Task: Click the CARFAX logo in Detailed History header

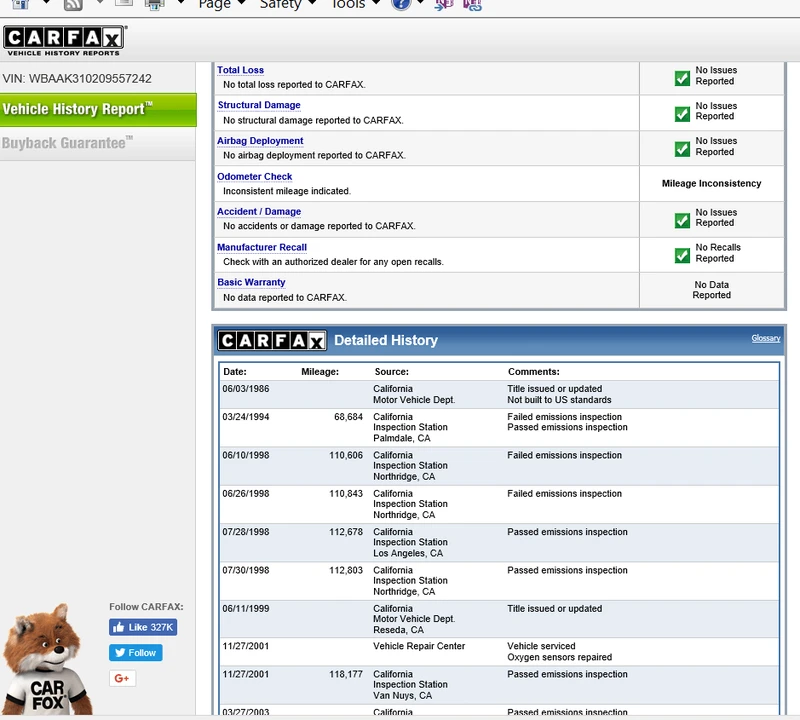Action: pyautogui.click(x=272, y=340)
